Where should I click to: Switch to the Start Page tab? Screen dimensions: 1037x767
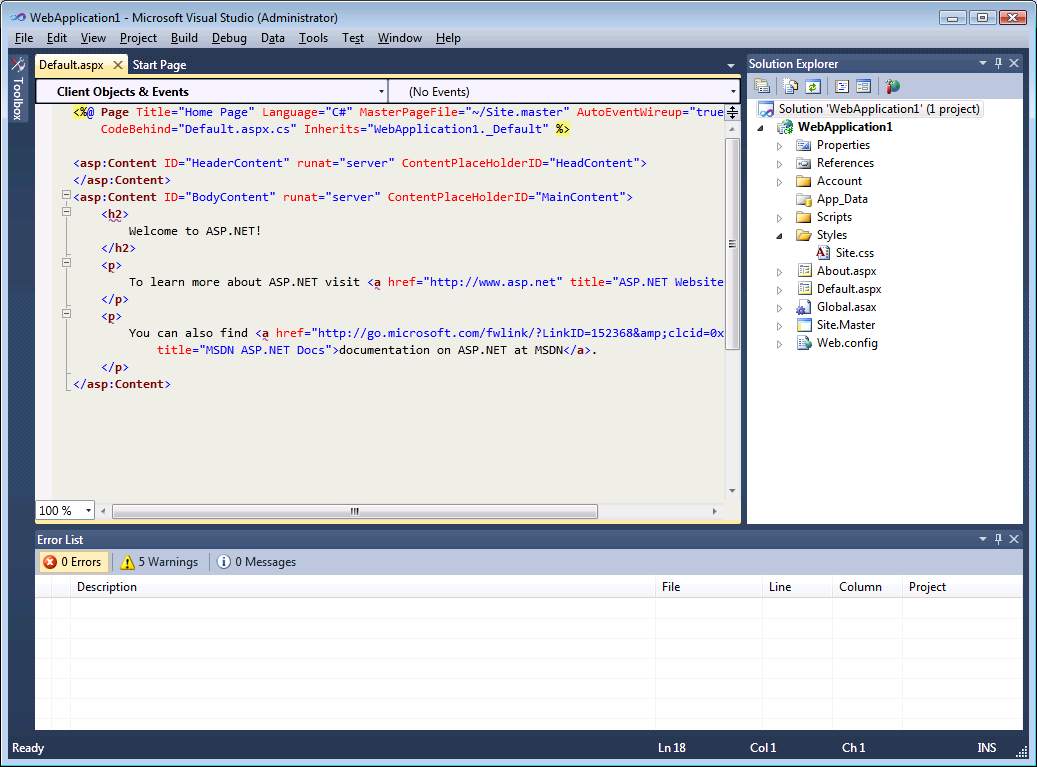[159, 65]
